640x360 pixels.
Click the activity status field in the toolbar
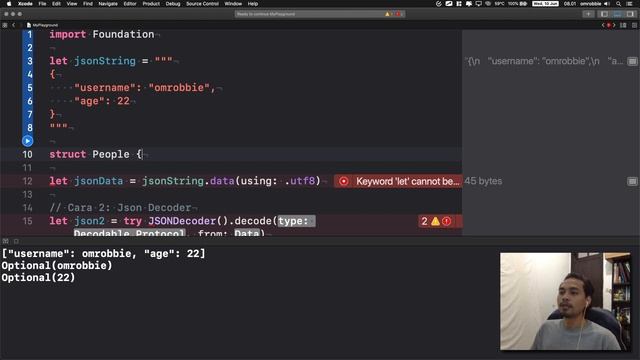320,14
